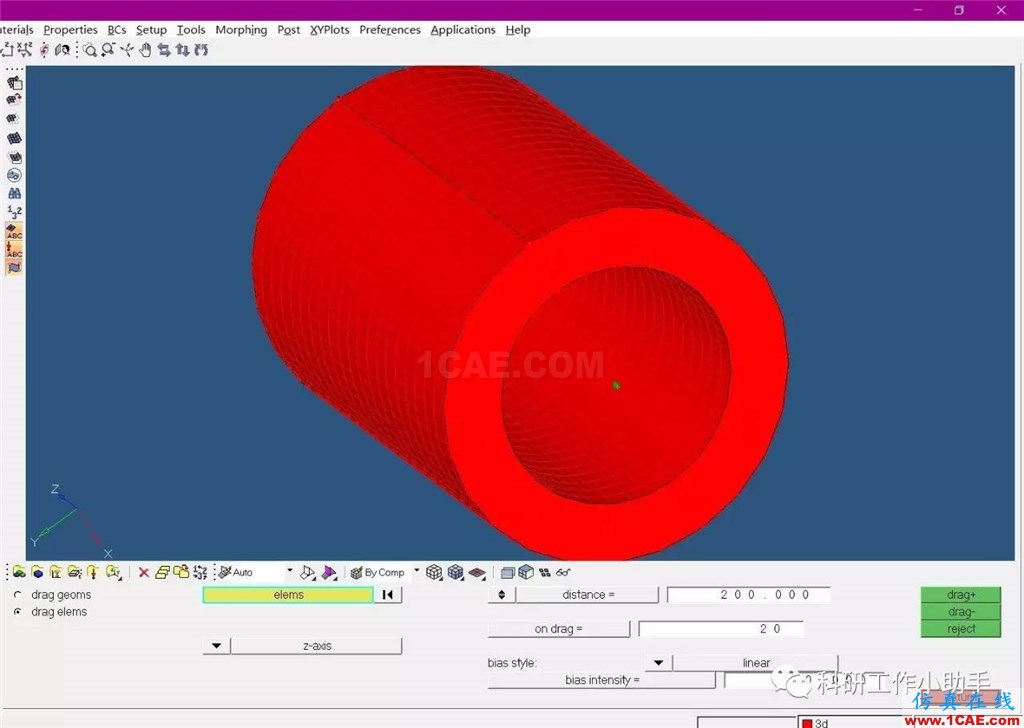Screen dimensions: 1024x728
Task: Click the red X delete icon
Action: click(x=144, y=573)
